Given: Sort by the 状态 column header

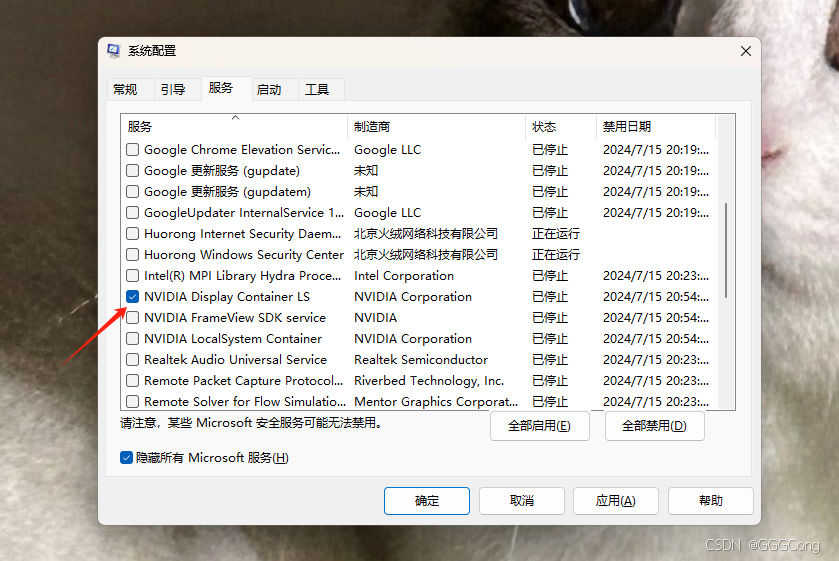Looking at the screenshot, I should tap(561, 127).
